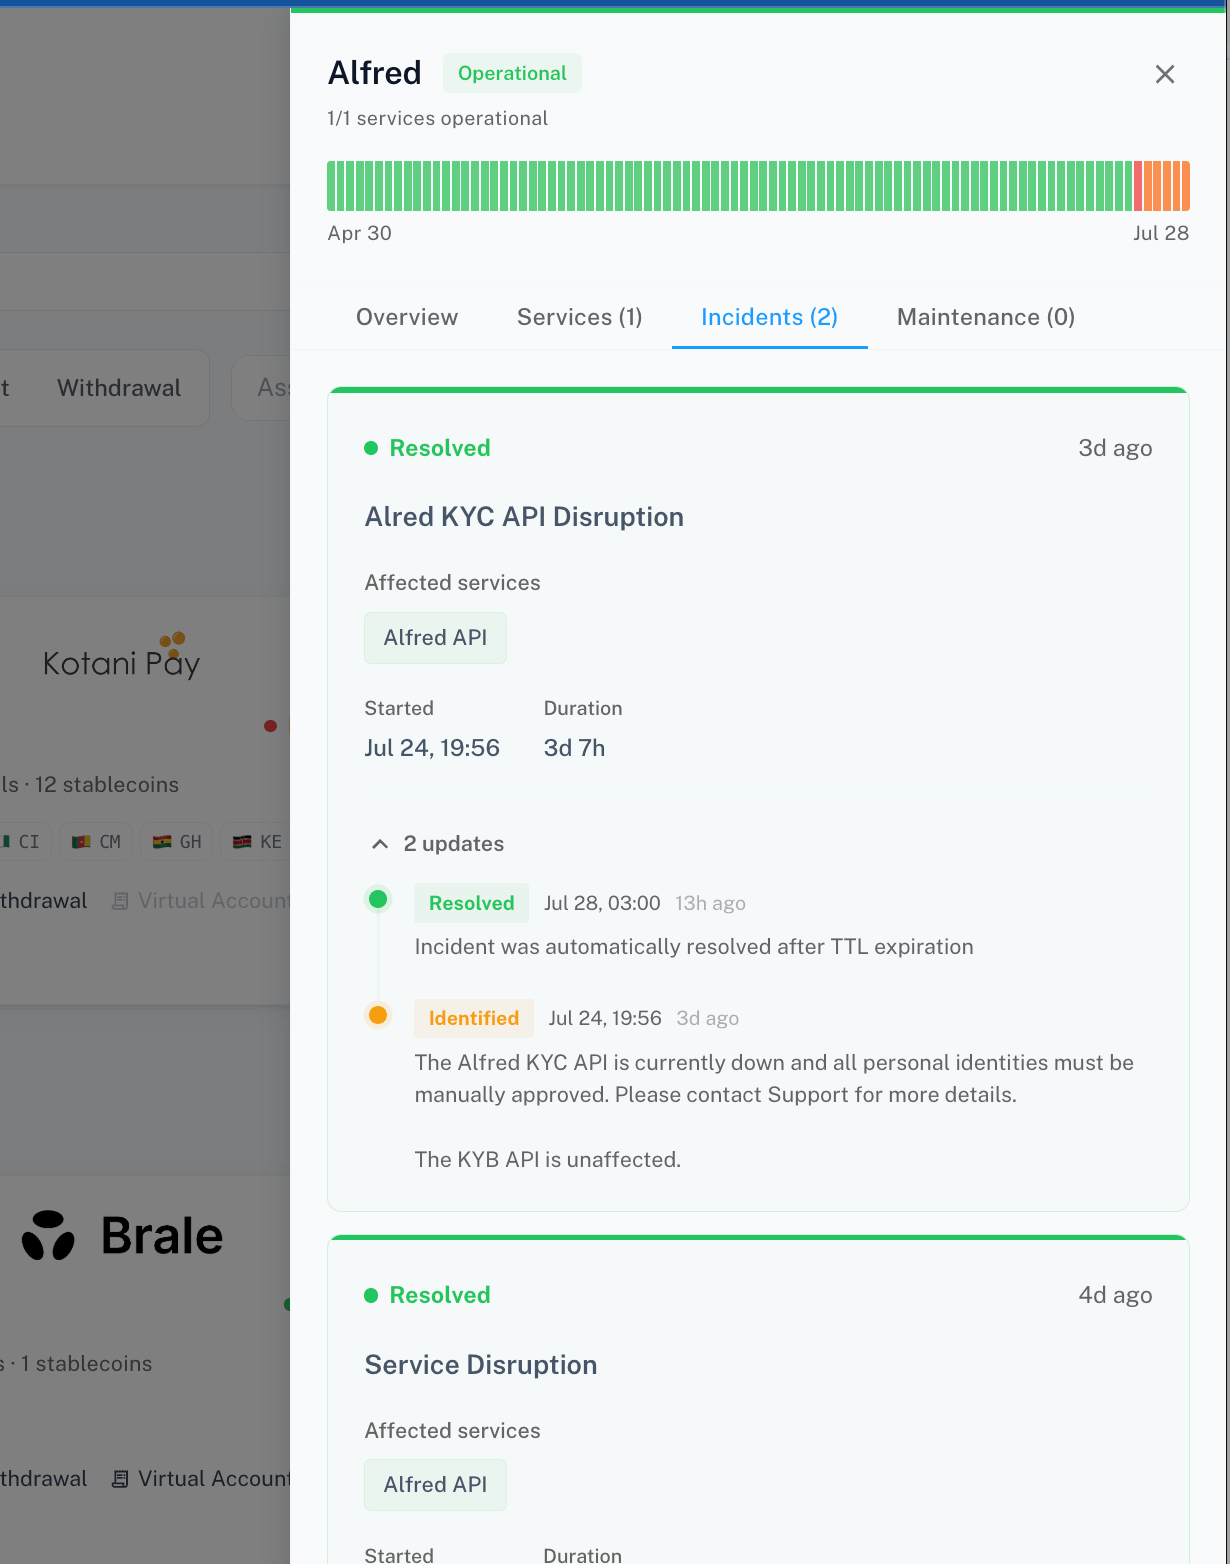Click the red bar in uptime chart
This screenshot has height=1564, width=1230.
click(x=1138, y=186)
